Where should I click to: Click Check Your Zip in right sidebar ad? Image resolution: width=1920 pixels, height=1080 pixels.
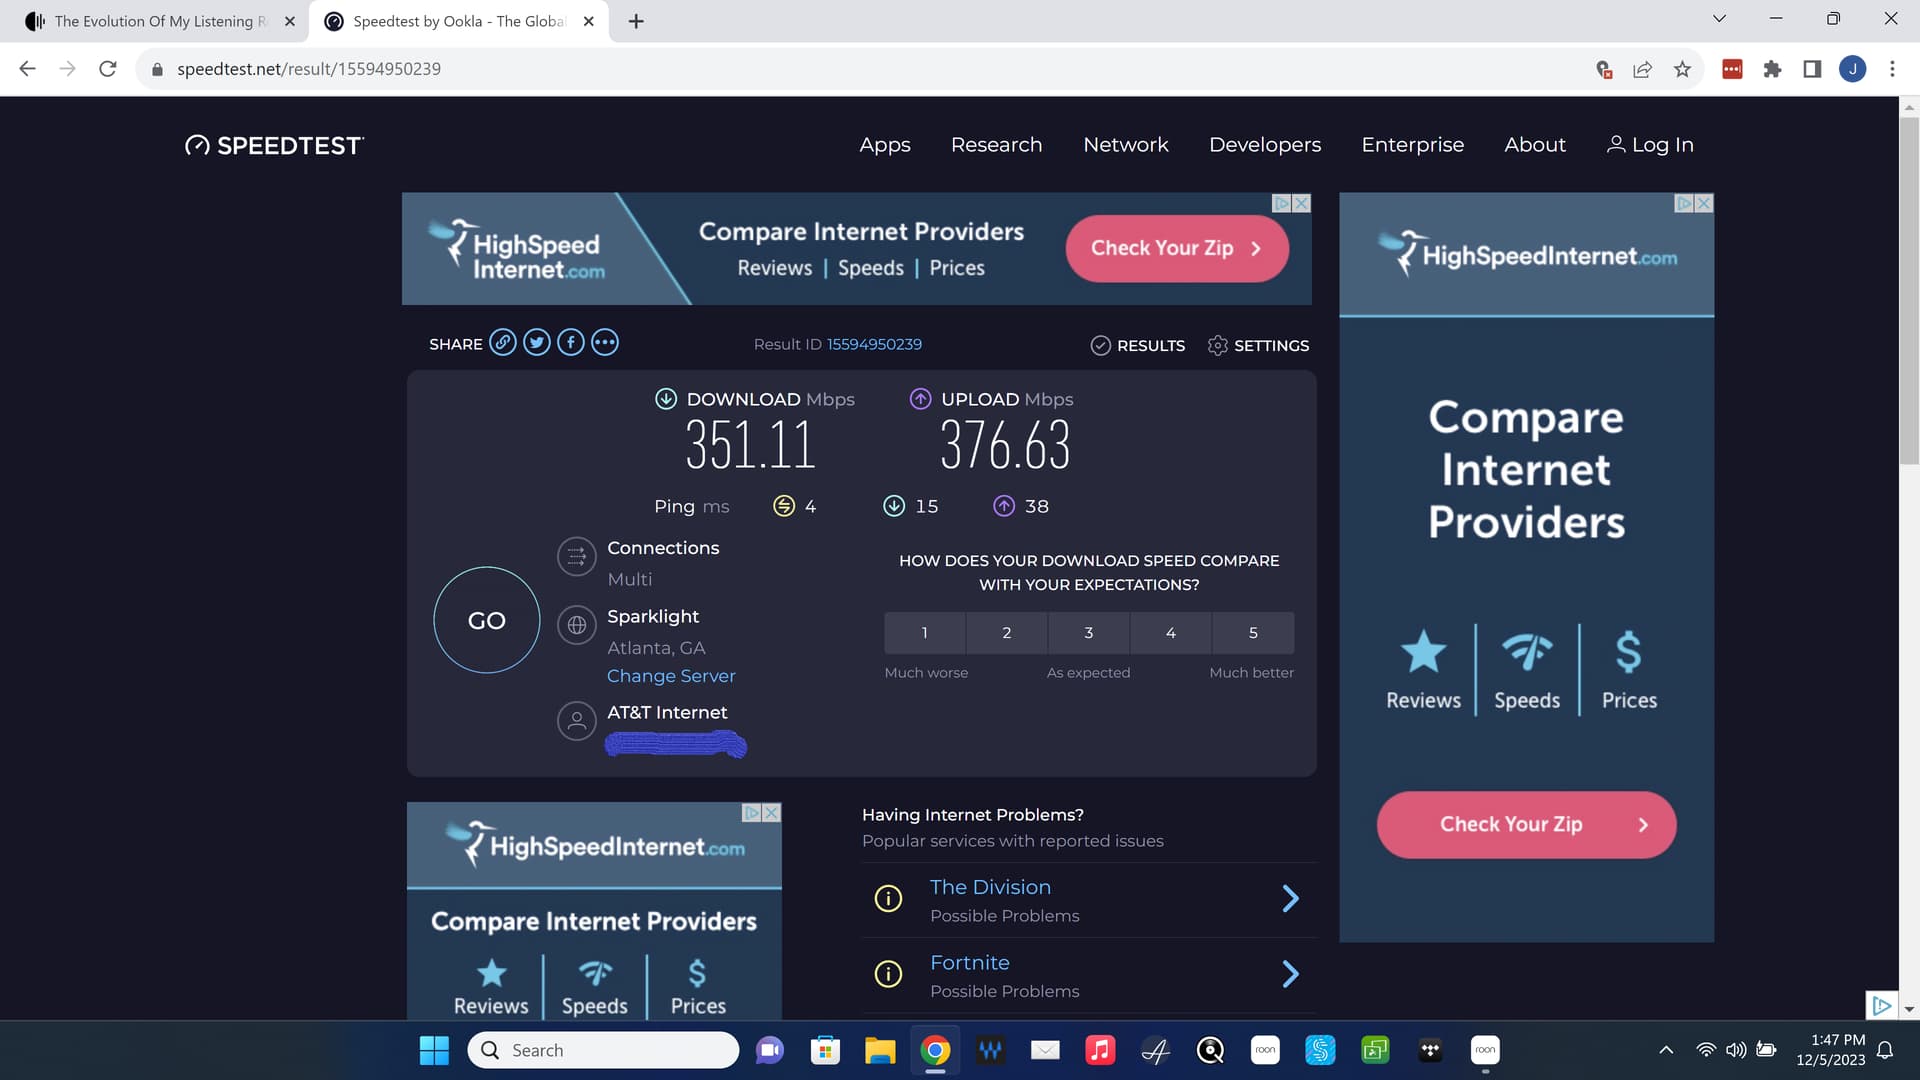coord(1526,824)
